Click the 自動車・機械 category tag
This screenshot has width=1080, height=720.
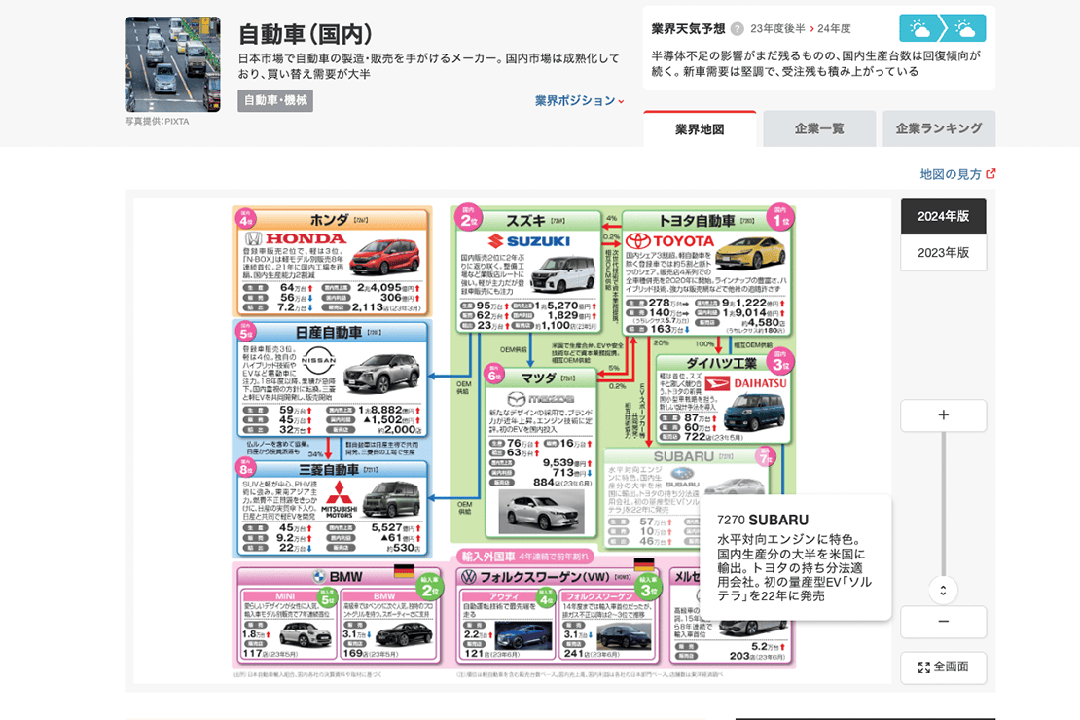(x=275, y=101)
